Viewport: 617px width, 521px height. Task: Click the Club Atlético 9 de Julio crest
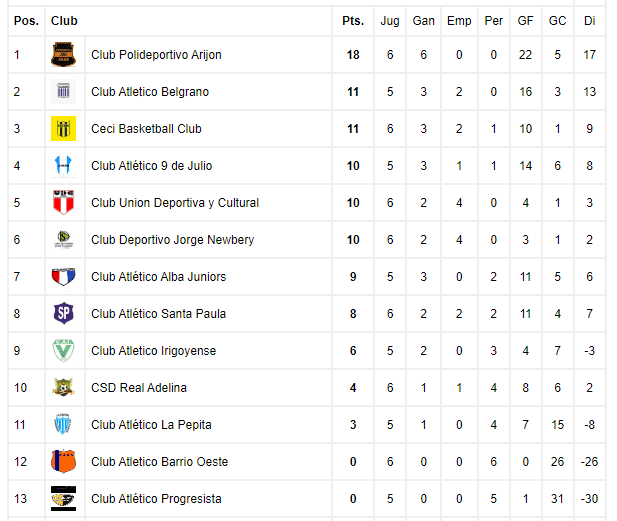(63, 165)
